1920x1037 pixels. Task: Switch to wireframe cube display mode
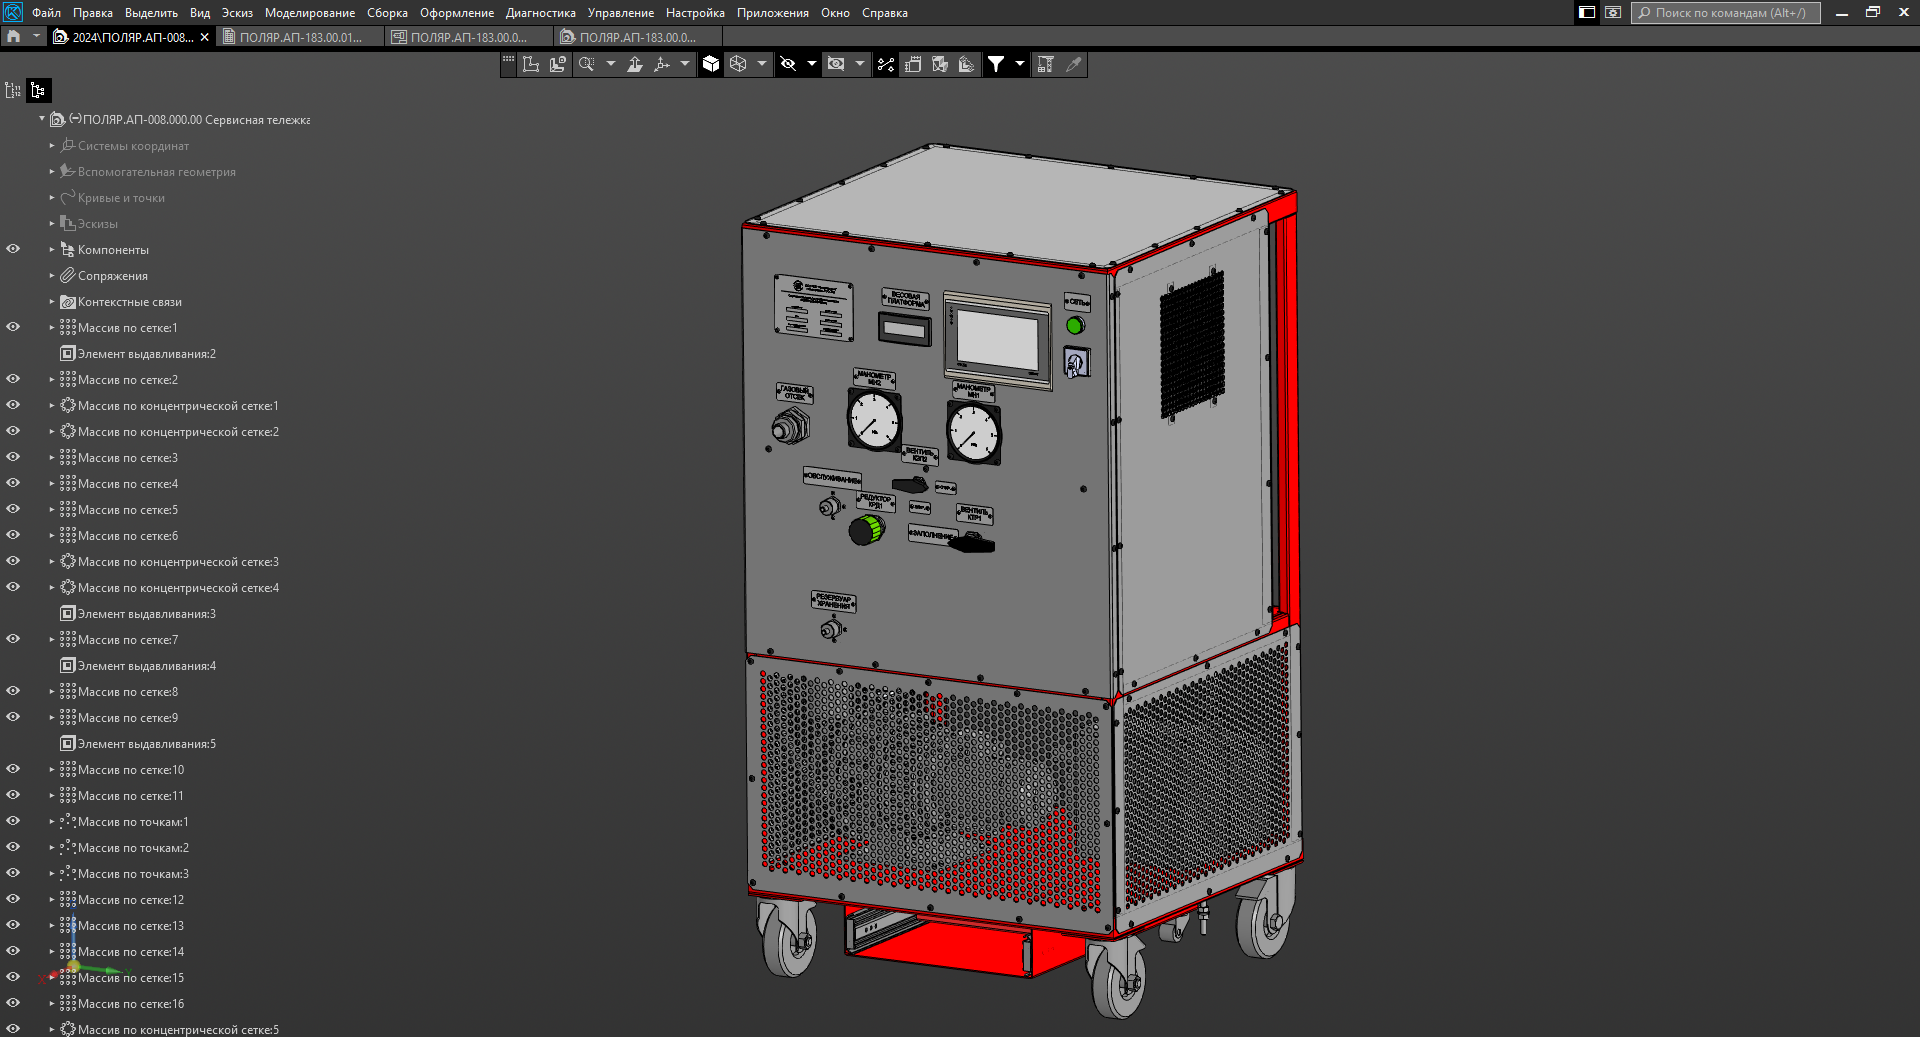738,64
